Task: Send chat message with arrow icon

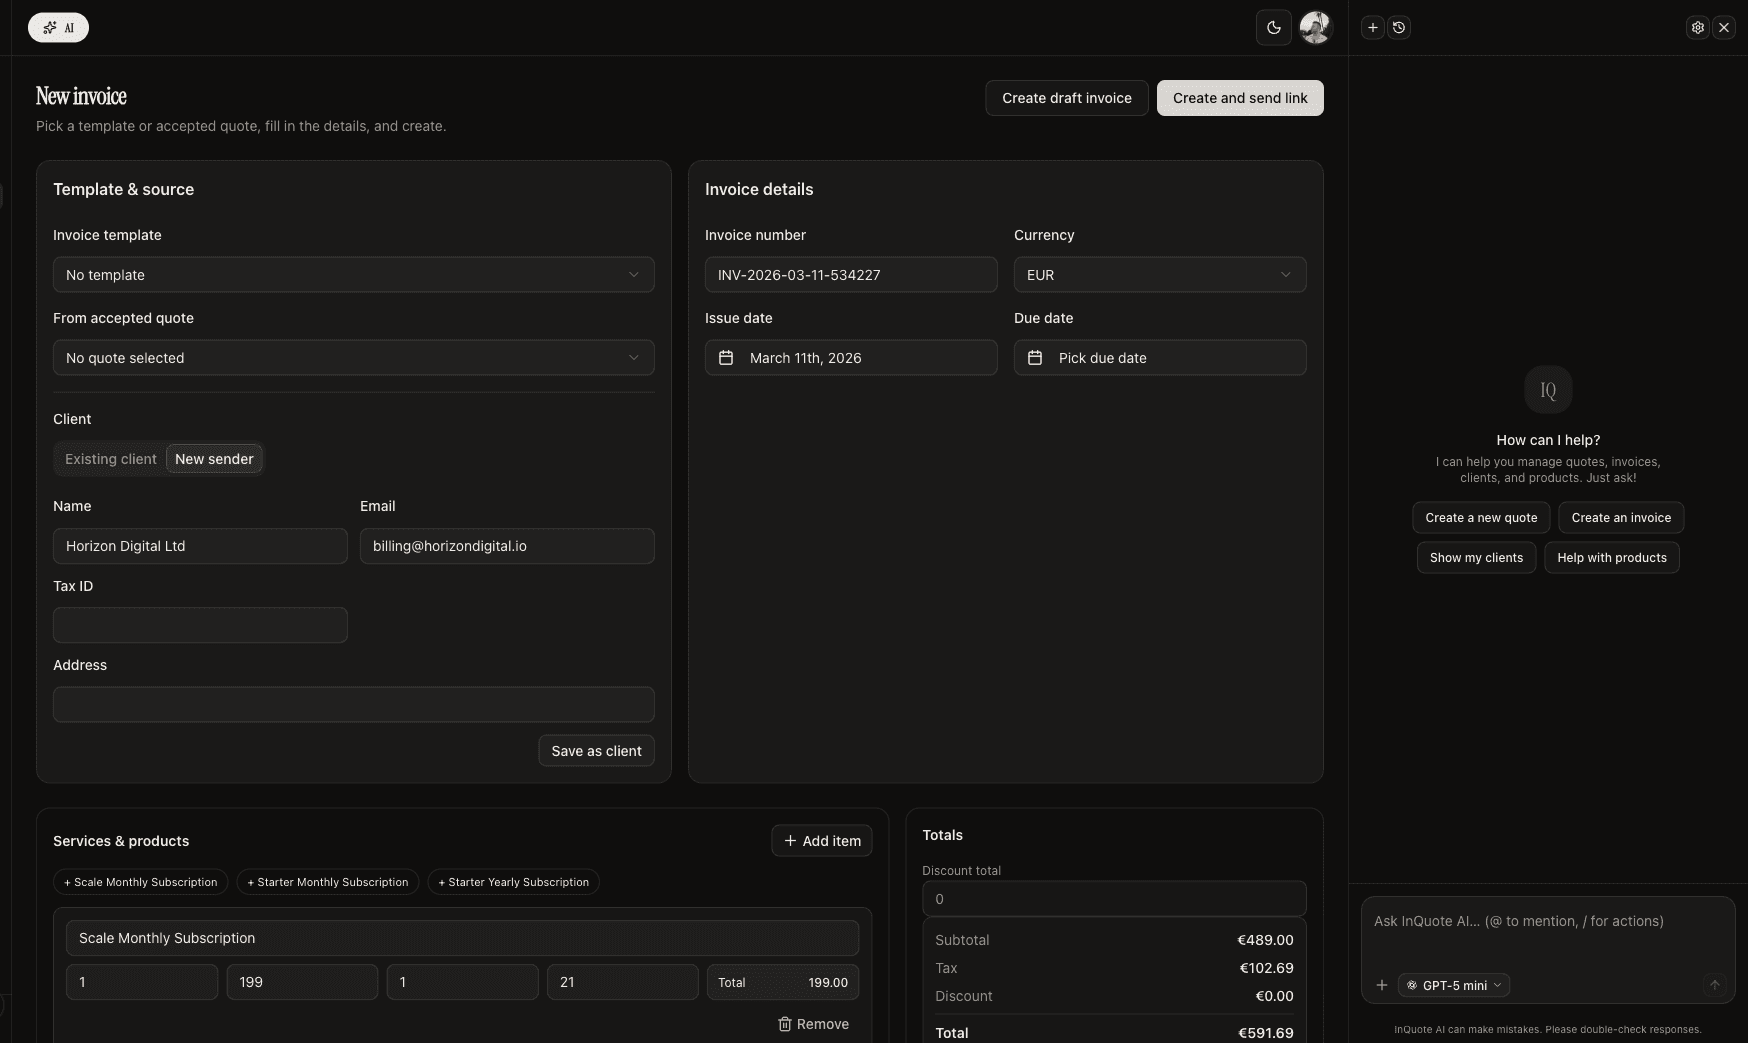Action: [x=1714, y=985]
